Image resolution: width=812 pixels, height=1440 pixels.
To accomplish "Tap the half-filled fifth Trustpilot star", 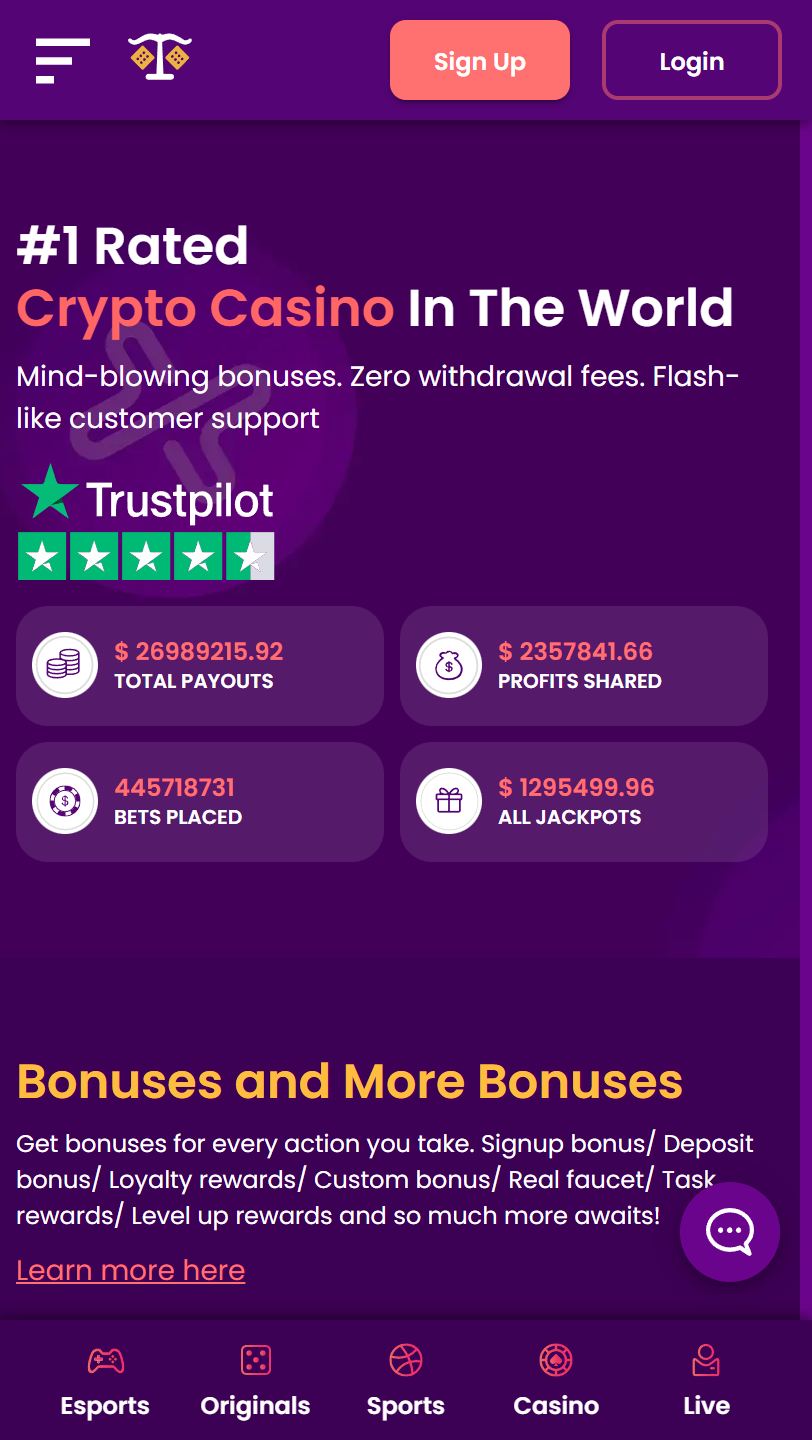I will coord(250,556).
